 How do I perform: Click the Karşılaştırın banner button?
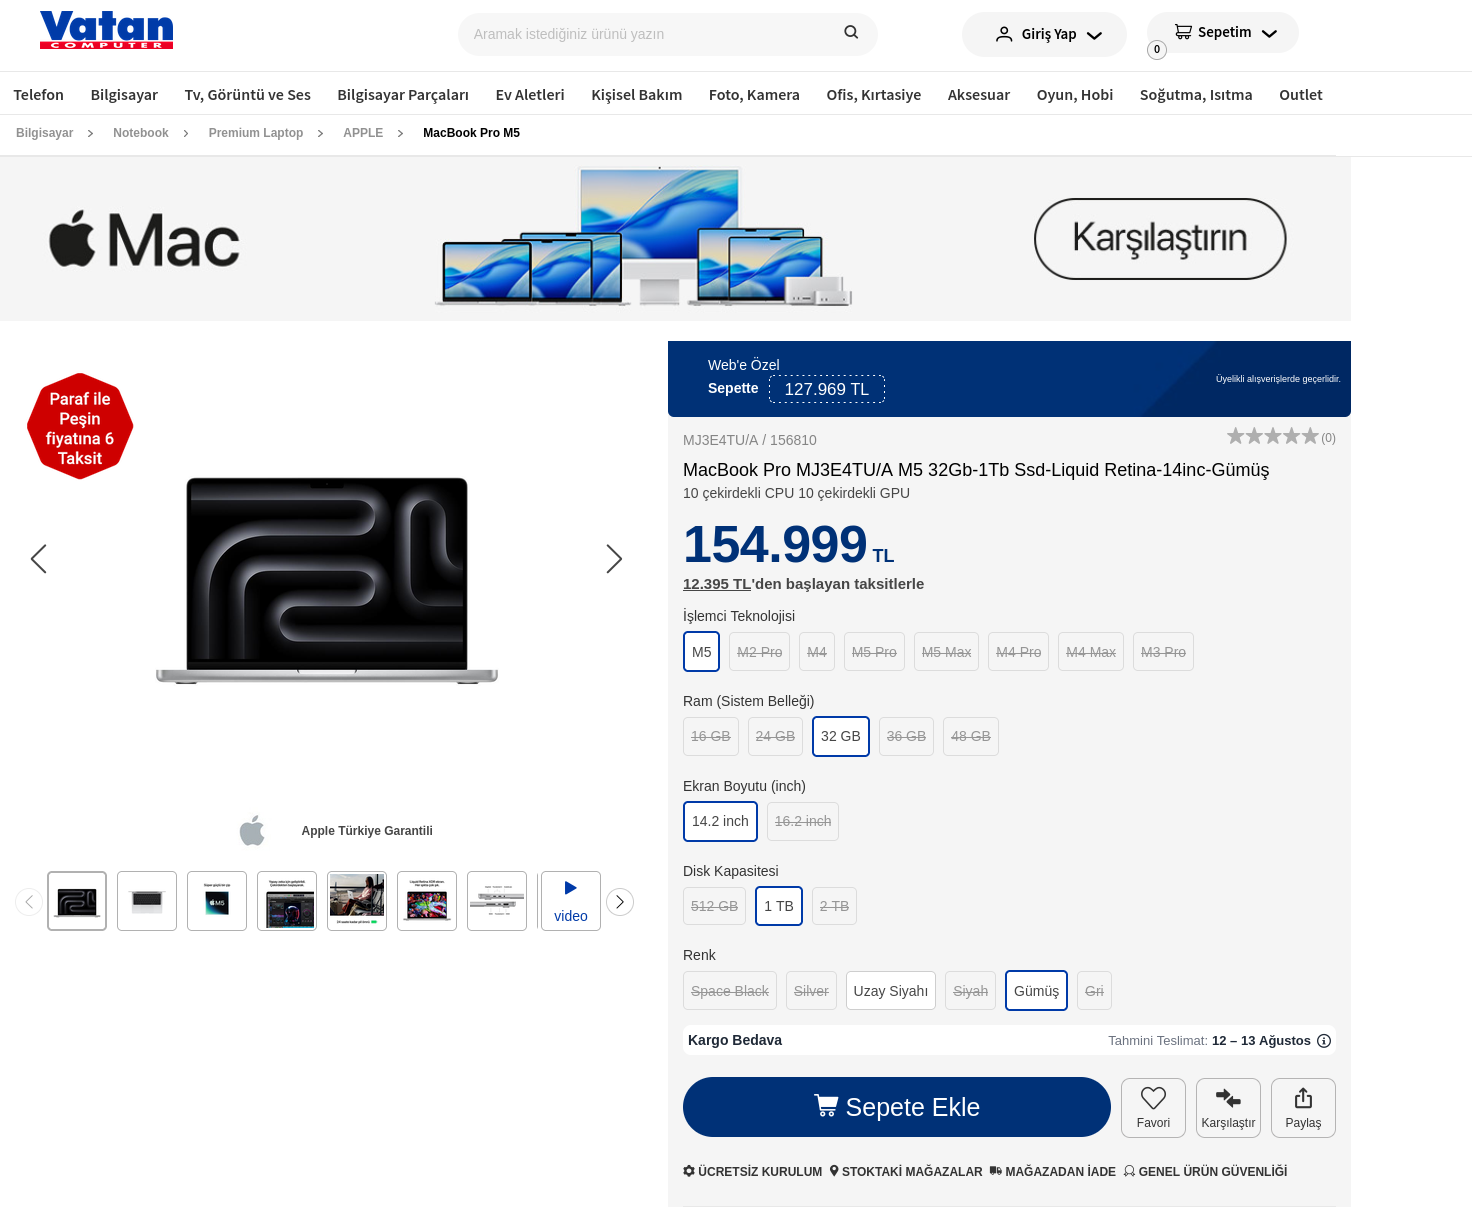click(1160, 239)
